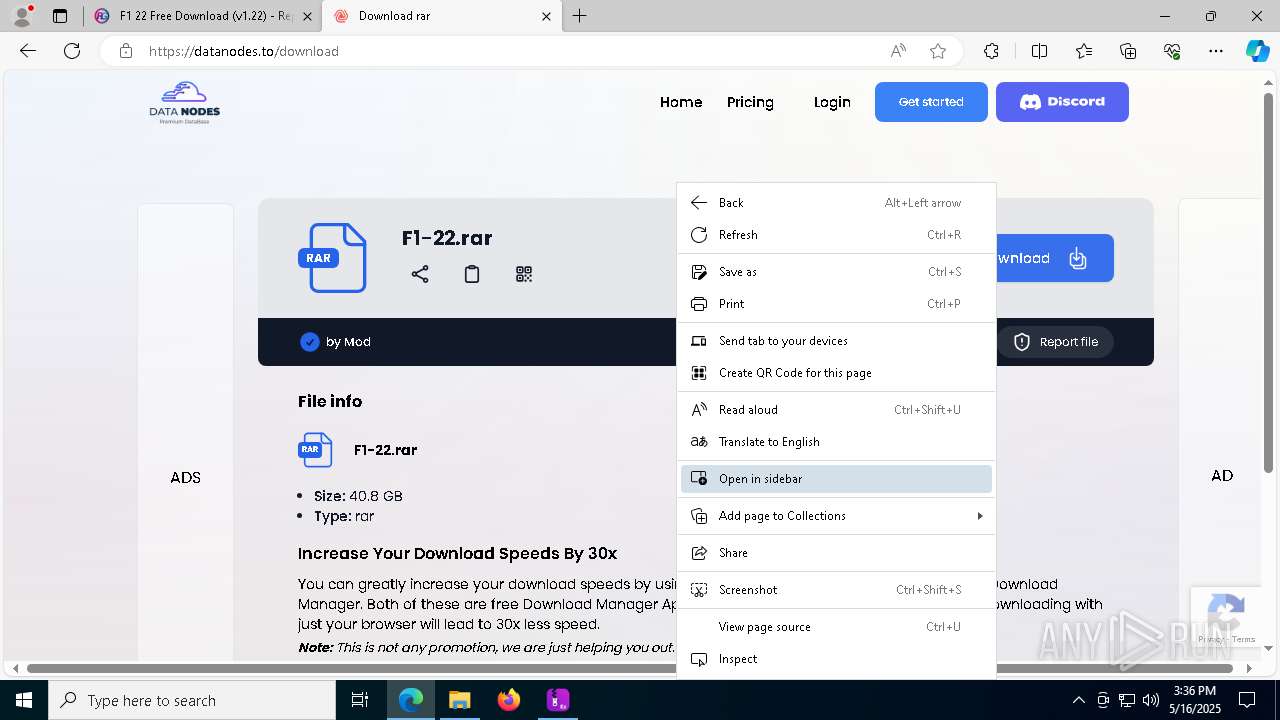This screenshot has width=1280, height=720.
Task: Click the Data Nodes logo
Action: [x=185, y=102]
